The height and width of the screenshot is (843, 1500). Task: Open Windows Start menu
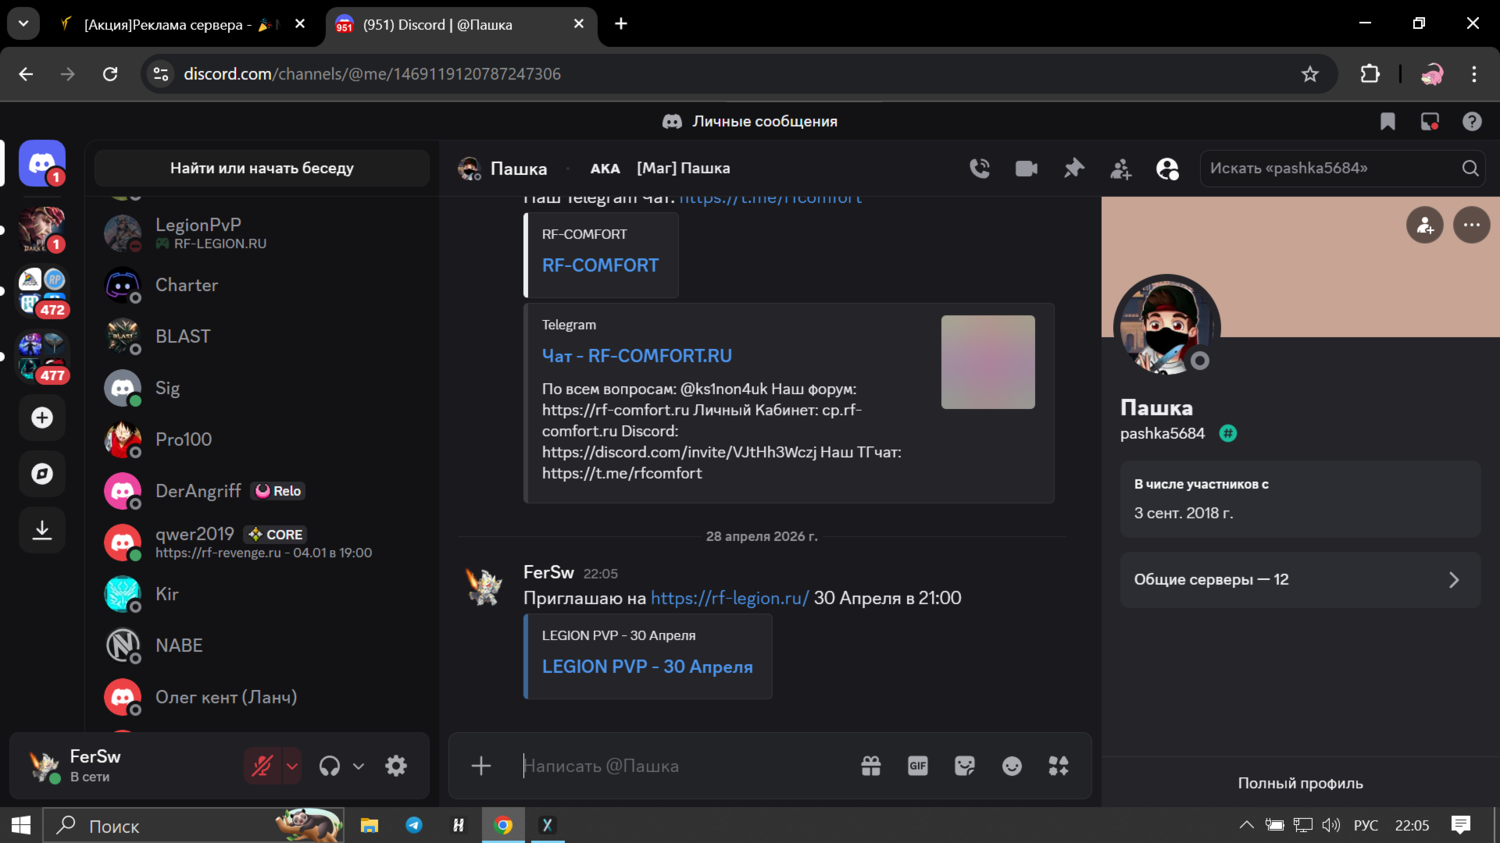point(21,825)
